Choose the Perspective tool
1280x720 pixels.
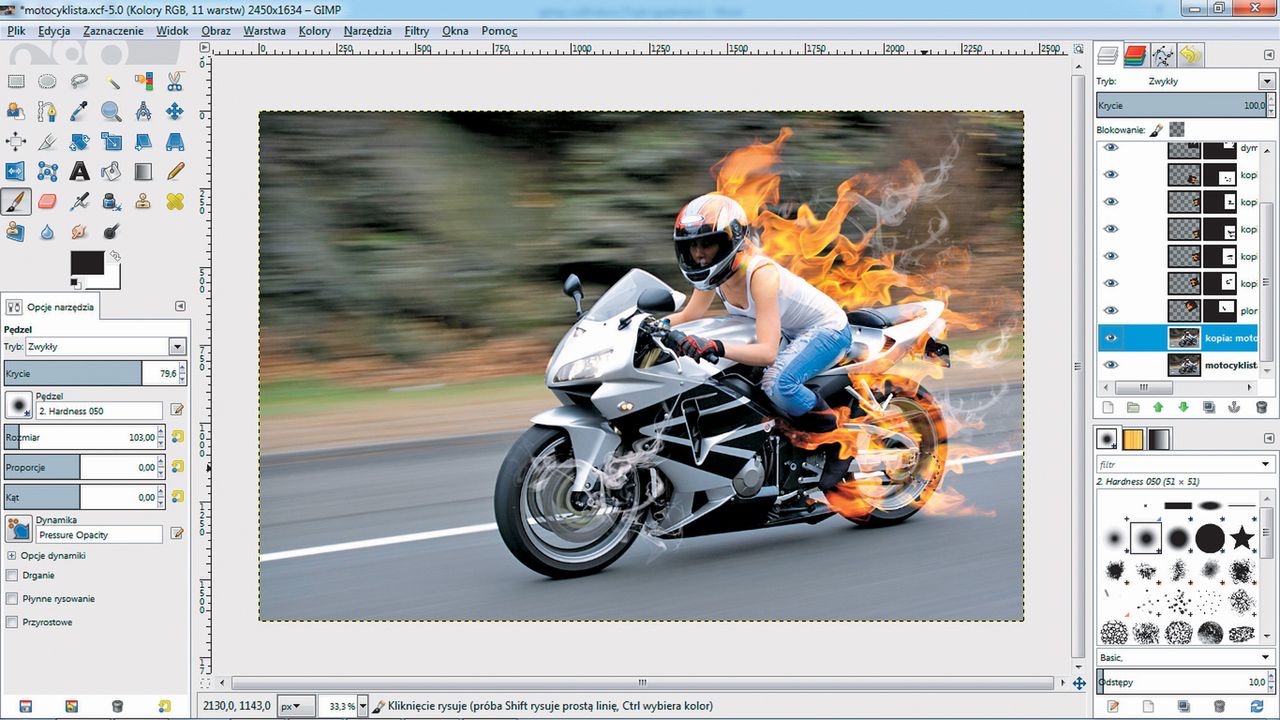(175, 141)
